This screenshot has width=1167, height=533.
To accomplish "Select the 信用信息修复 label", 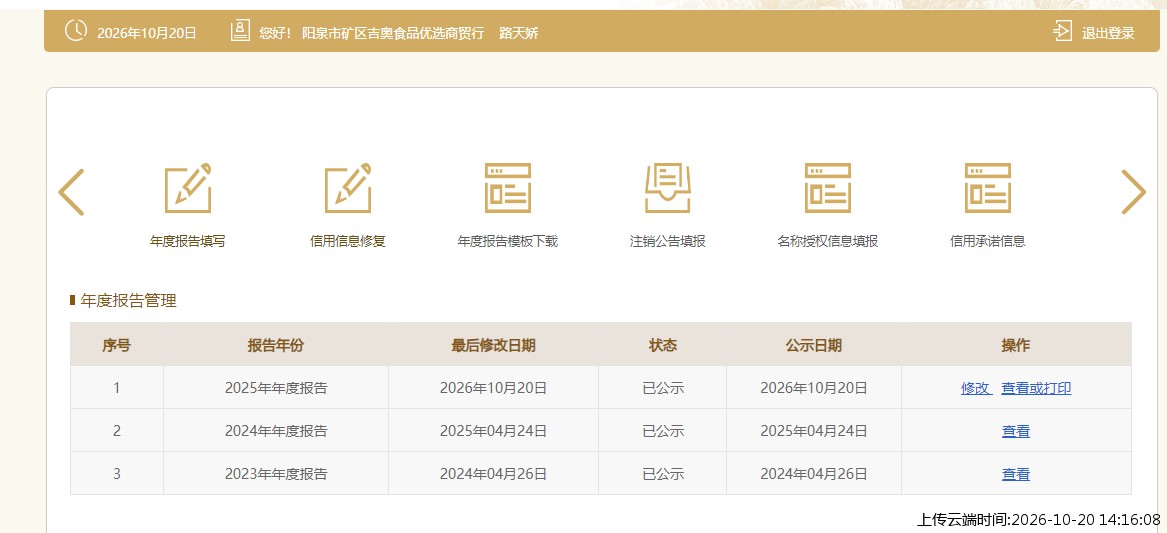I will (348, 241).
